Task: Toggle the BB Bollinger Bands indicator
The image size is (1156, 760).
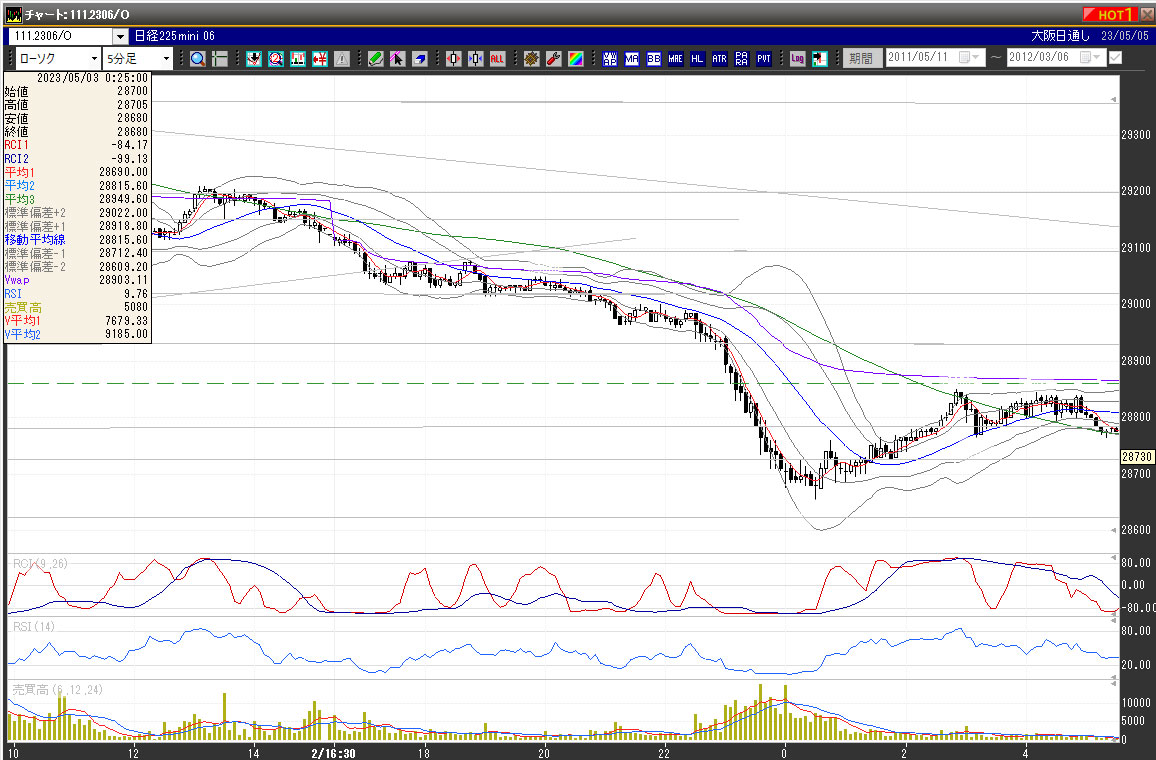Action: click(654, 59)
